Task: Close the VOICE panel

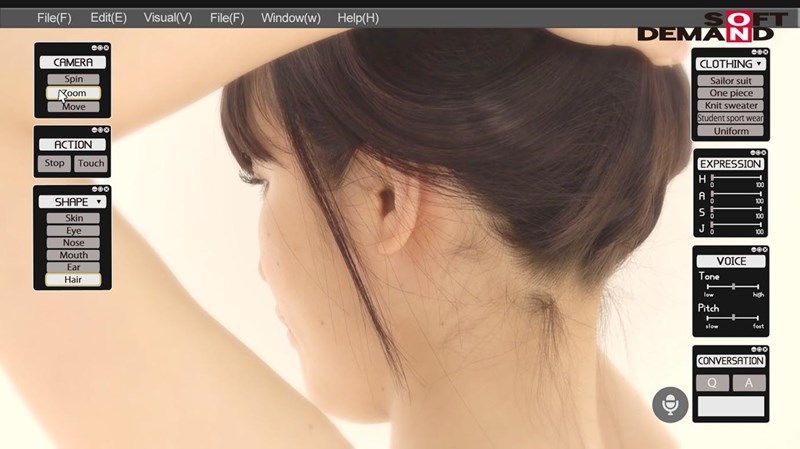Action: [x=765, y=250]
